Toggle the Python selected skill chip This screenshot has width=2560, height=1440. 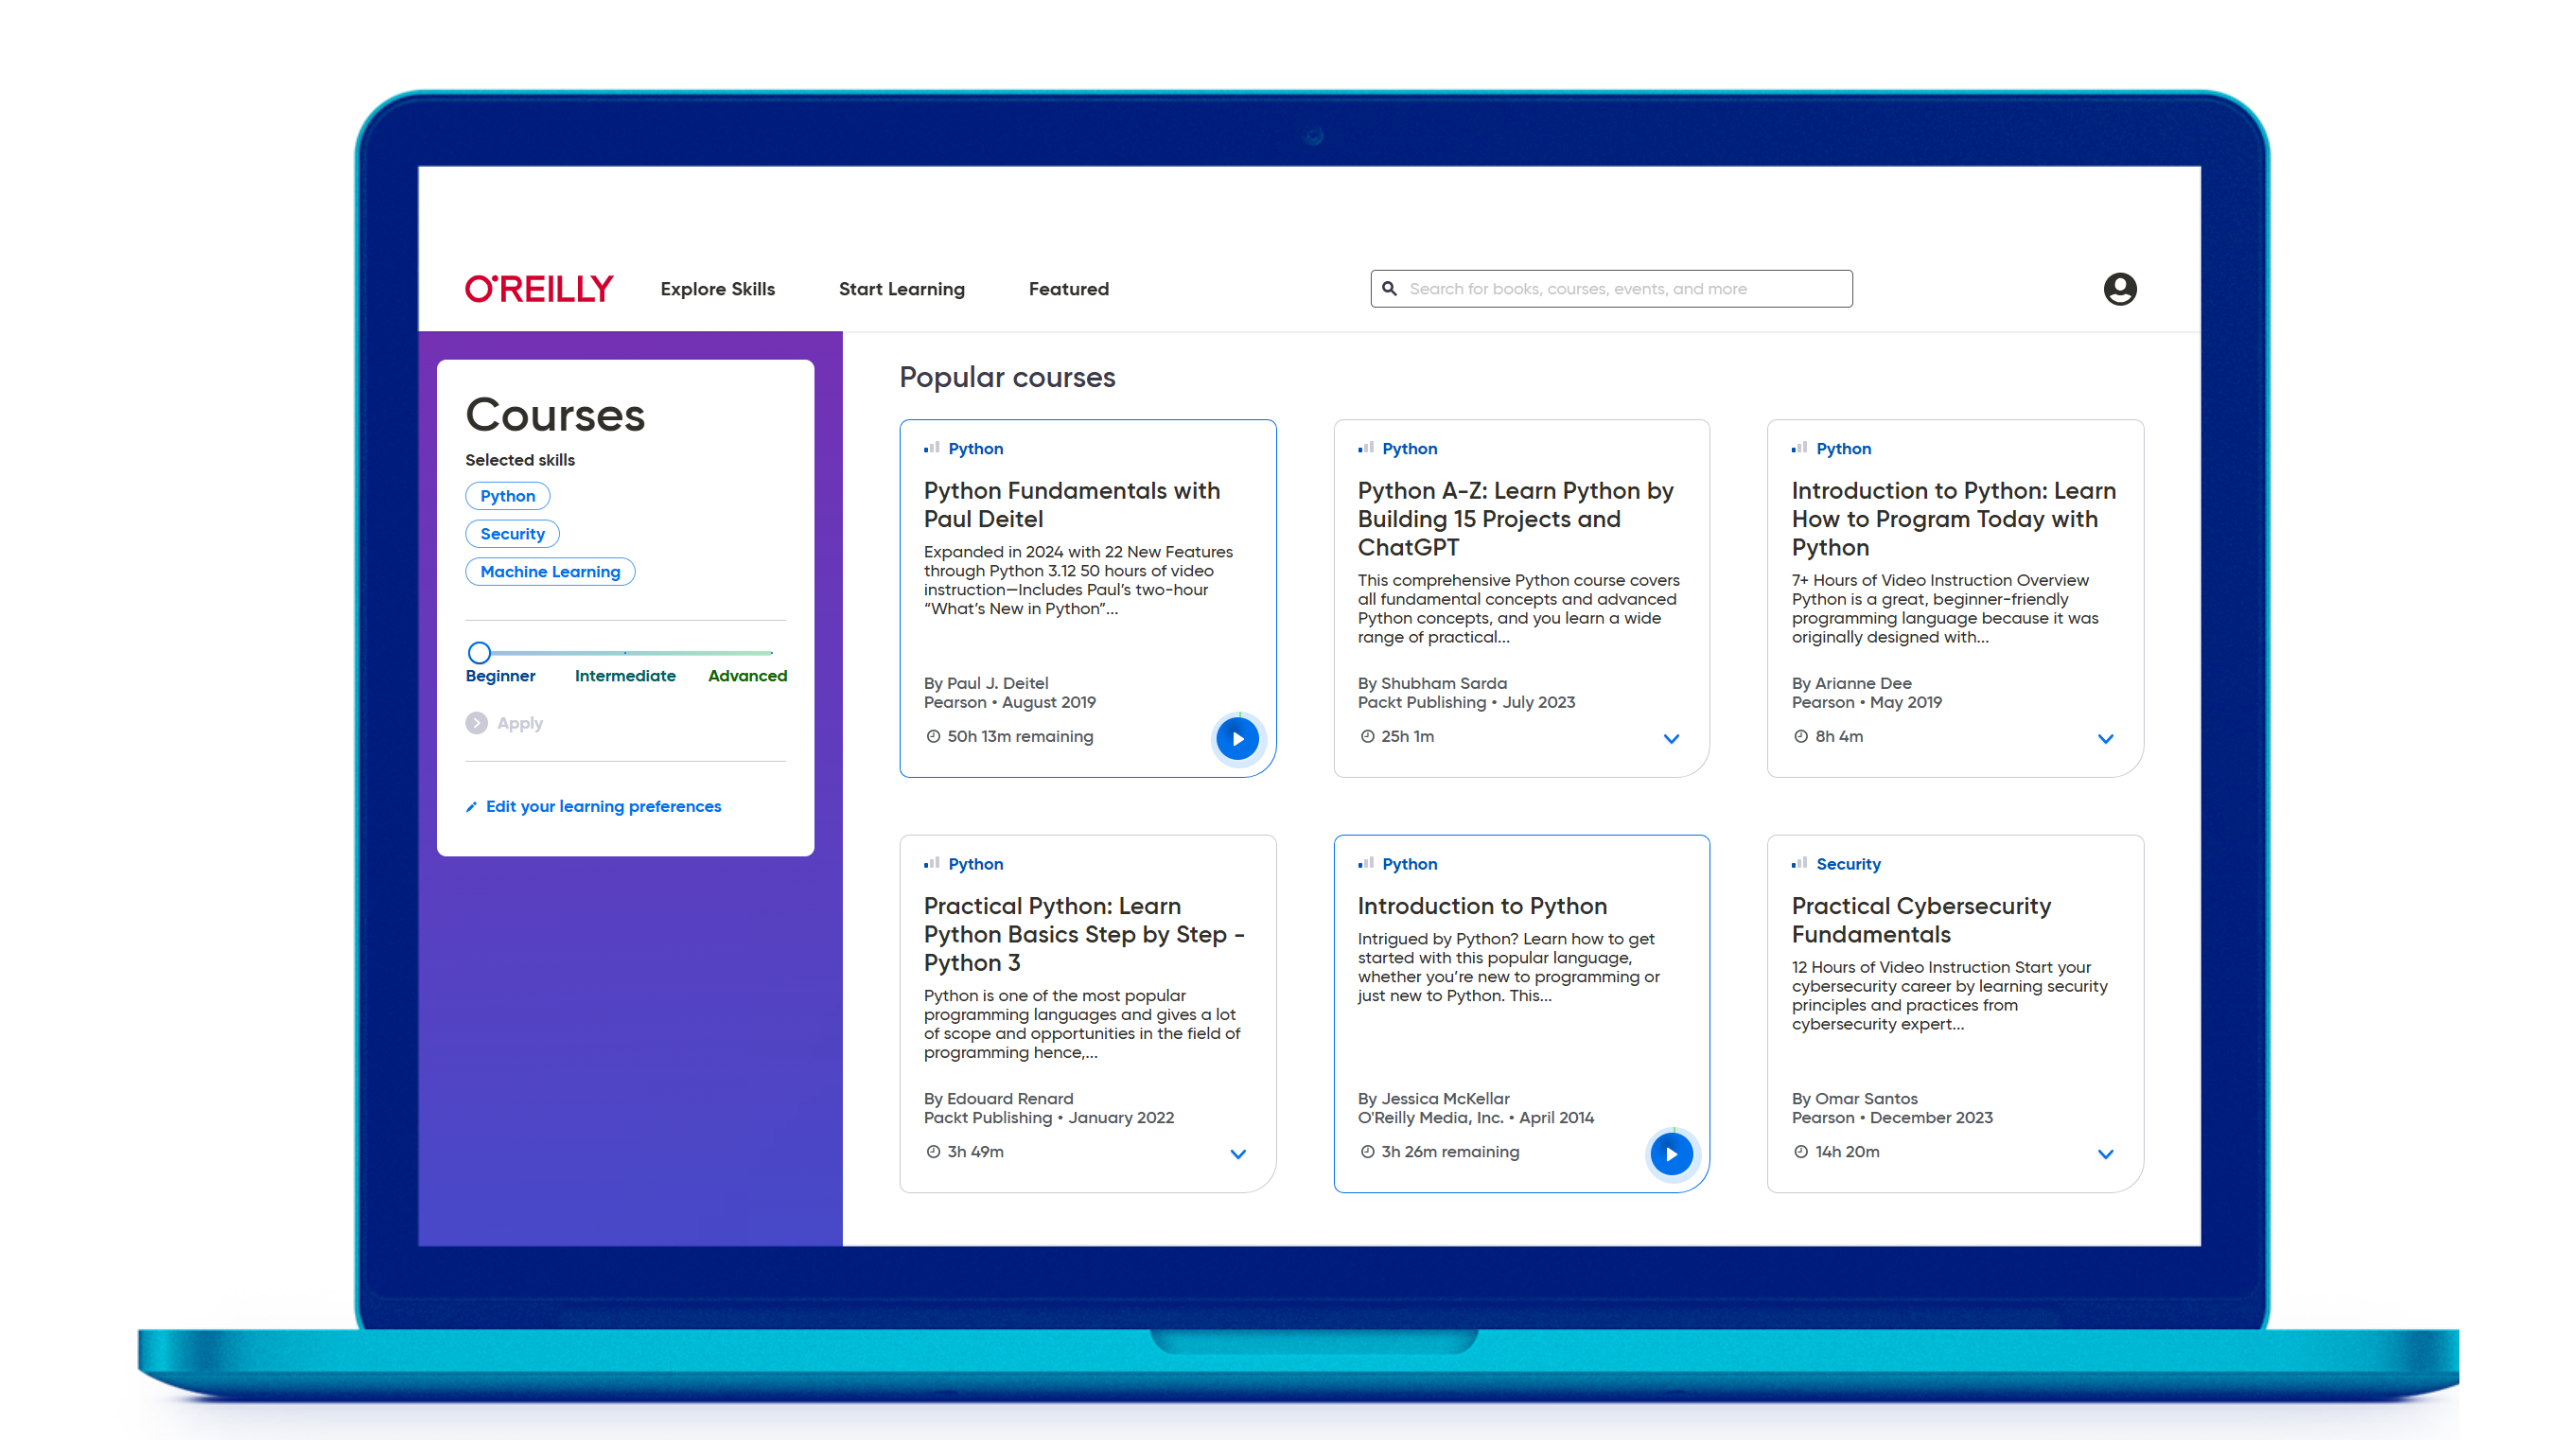[x=507, y=496]
